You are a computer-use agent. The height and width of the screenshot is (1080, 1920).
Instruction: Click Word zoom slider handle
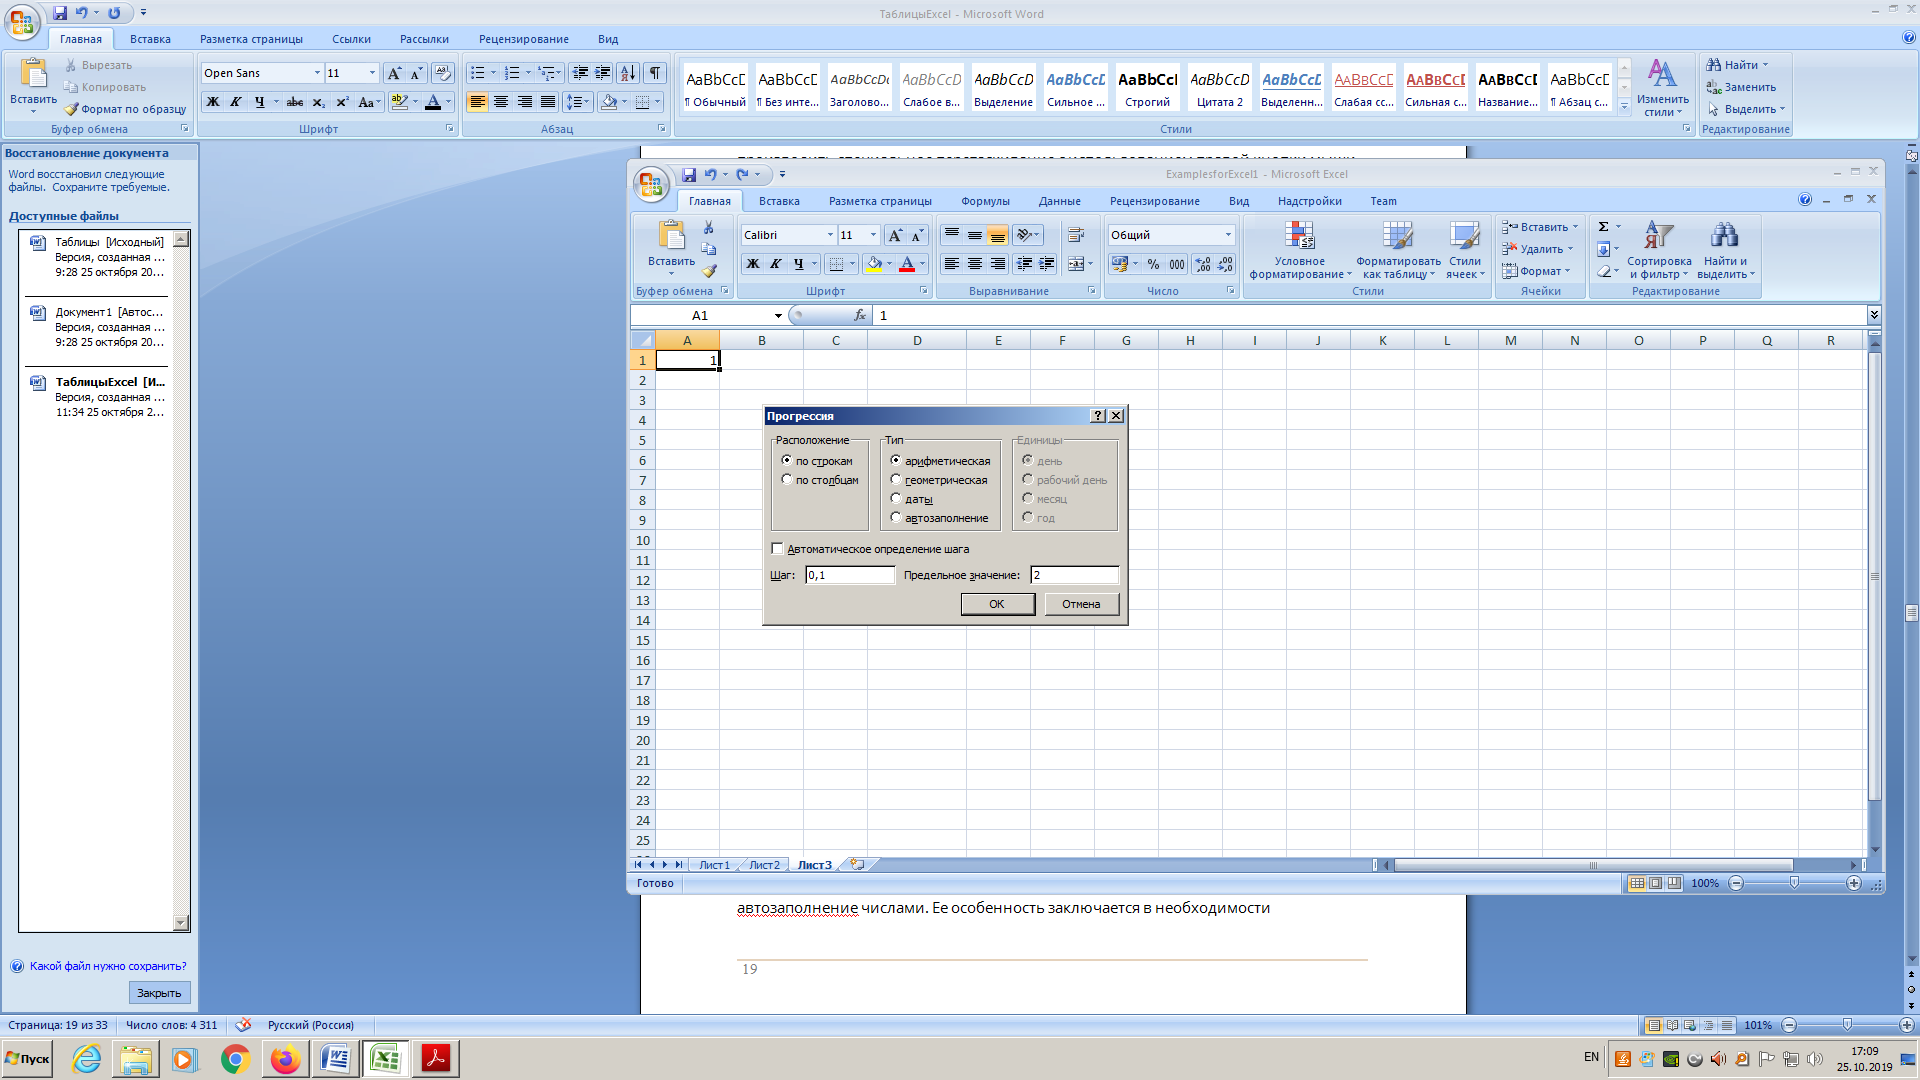1847,1025
